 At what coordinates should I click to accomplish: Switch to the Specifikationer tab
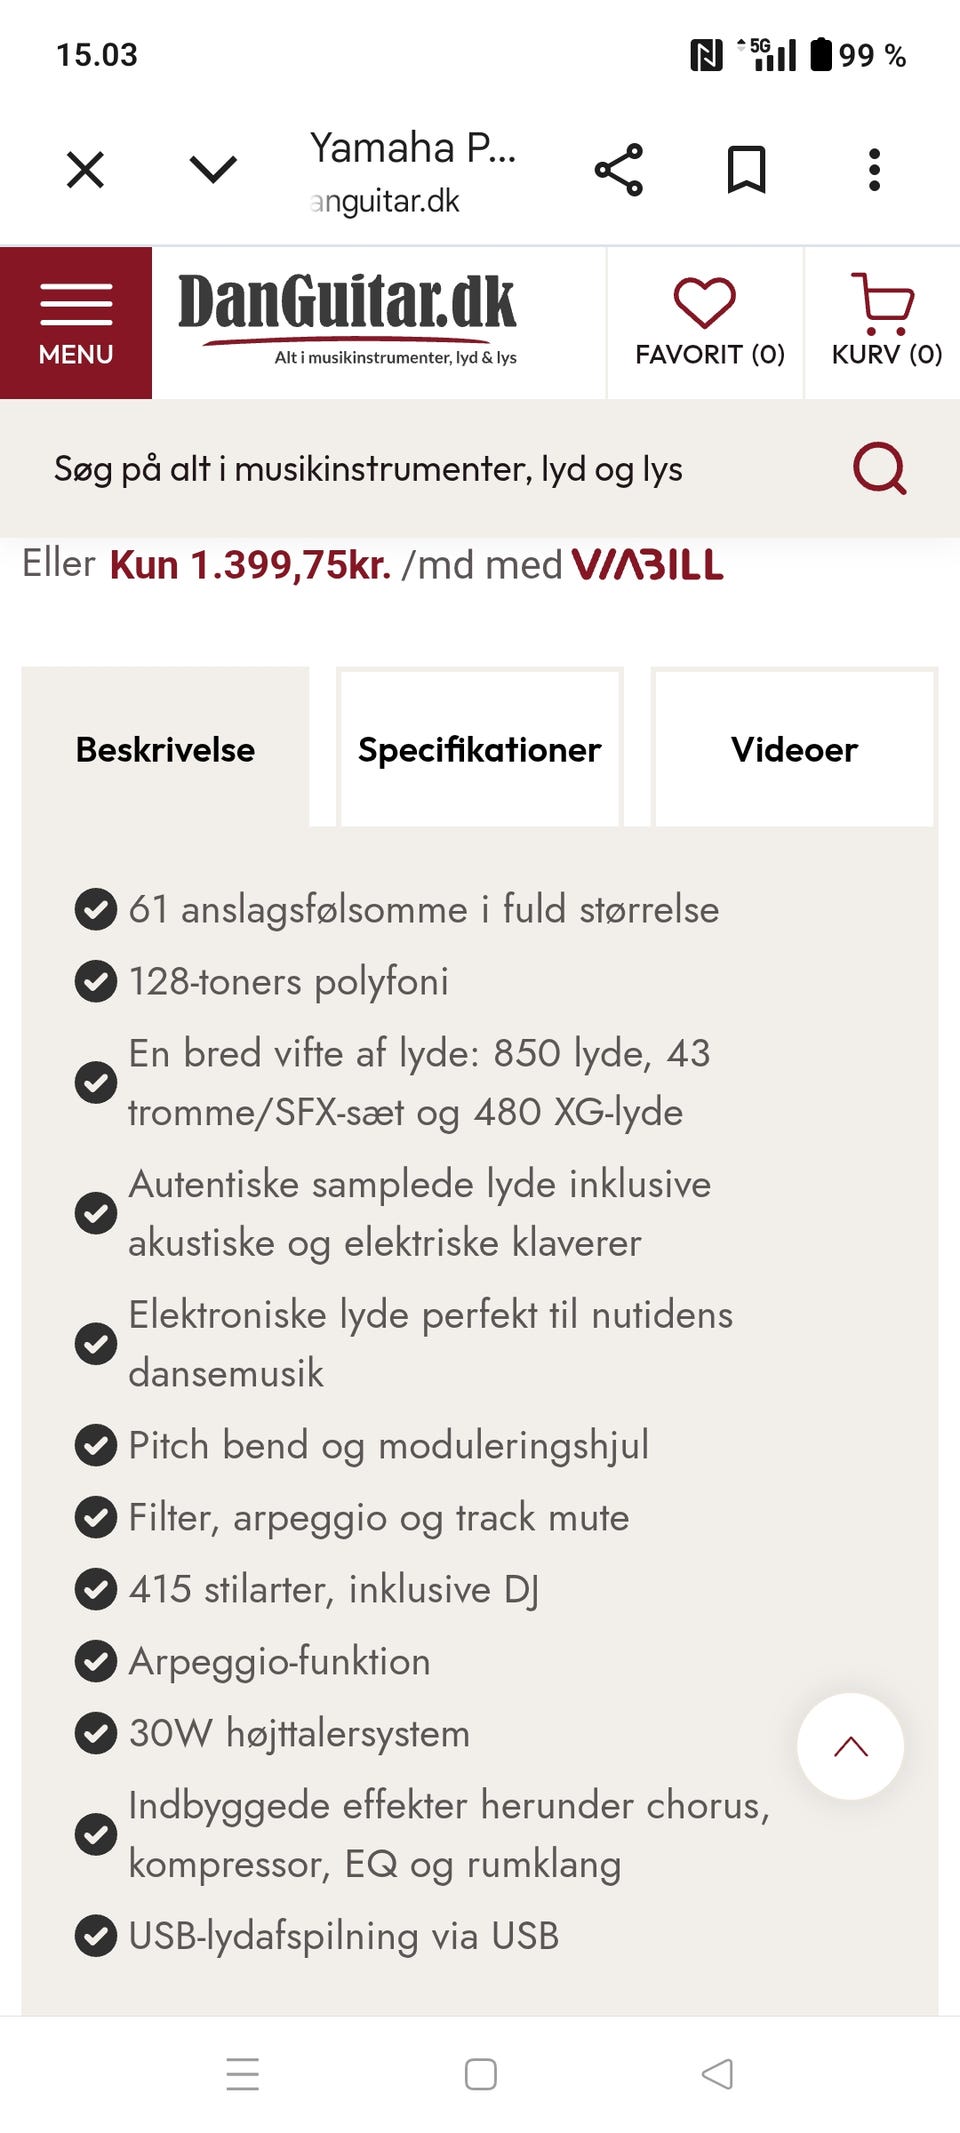[479, 748]
